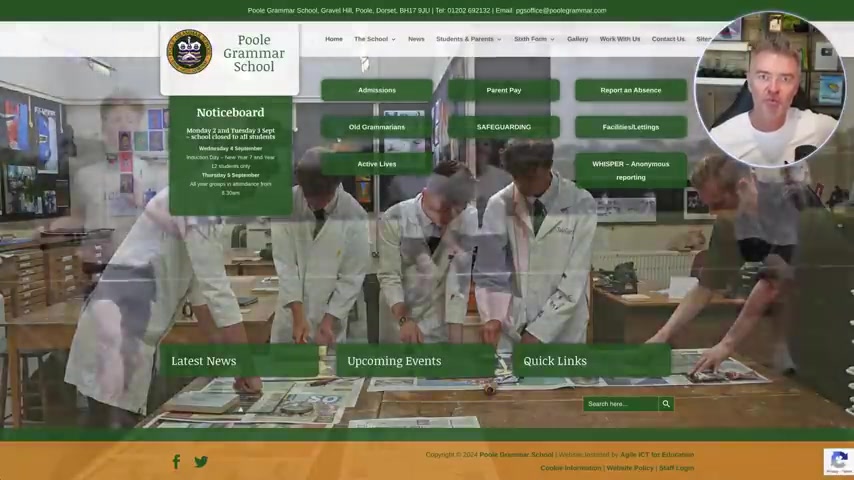Click the Poole Grammar School title text
This screenshot has height=480, width=854.
point(254,53)
